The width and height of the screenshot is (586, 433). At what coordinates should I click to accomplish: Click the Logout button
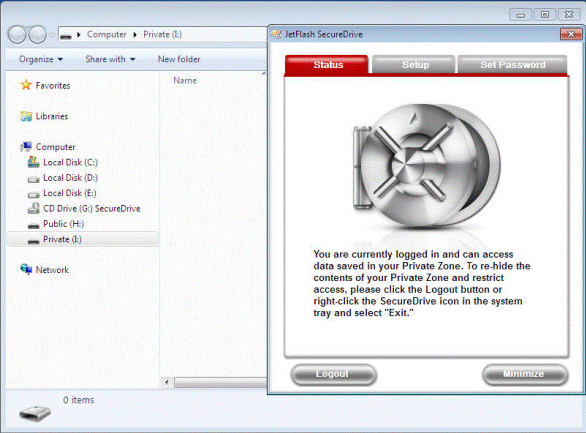click(333, 374)
